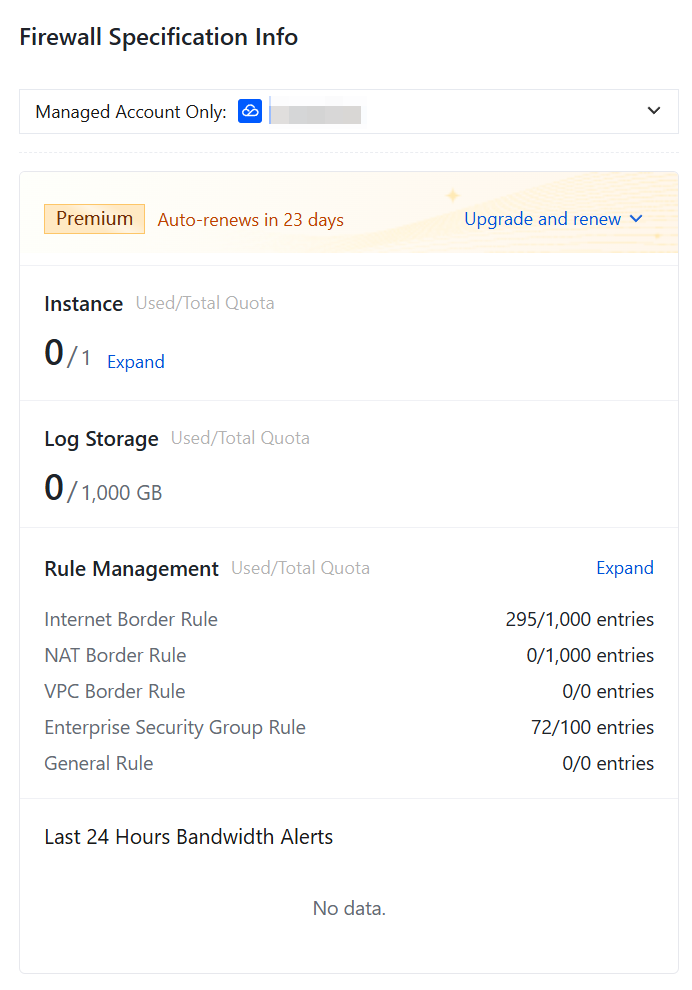Click the Last 24 Hours Bandwidth Alerts heading

coord(189,837)
